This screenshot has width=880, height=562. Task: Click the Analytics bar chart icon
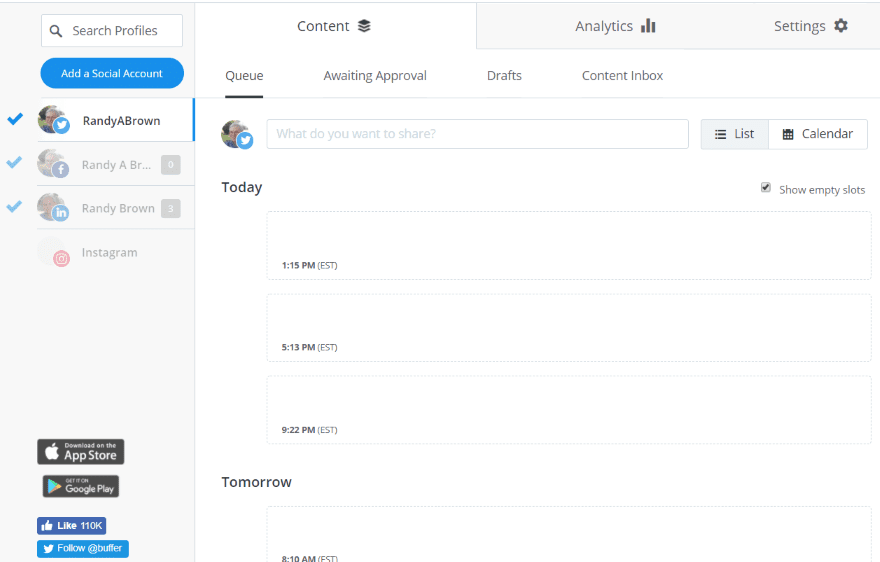pyautogui.click(x=648, y=26)
